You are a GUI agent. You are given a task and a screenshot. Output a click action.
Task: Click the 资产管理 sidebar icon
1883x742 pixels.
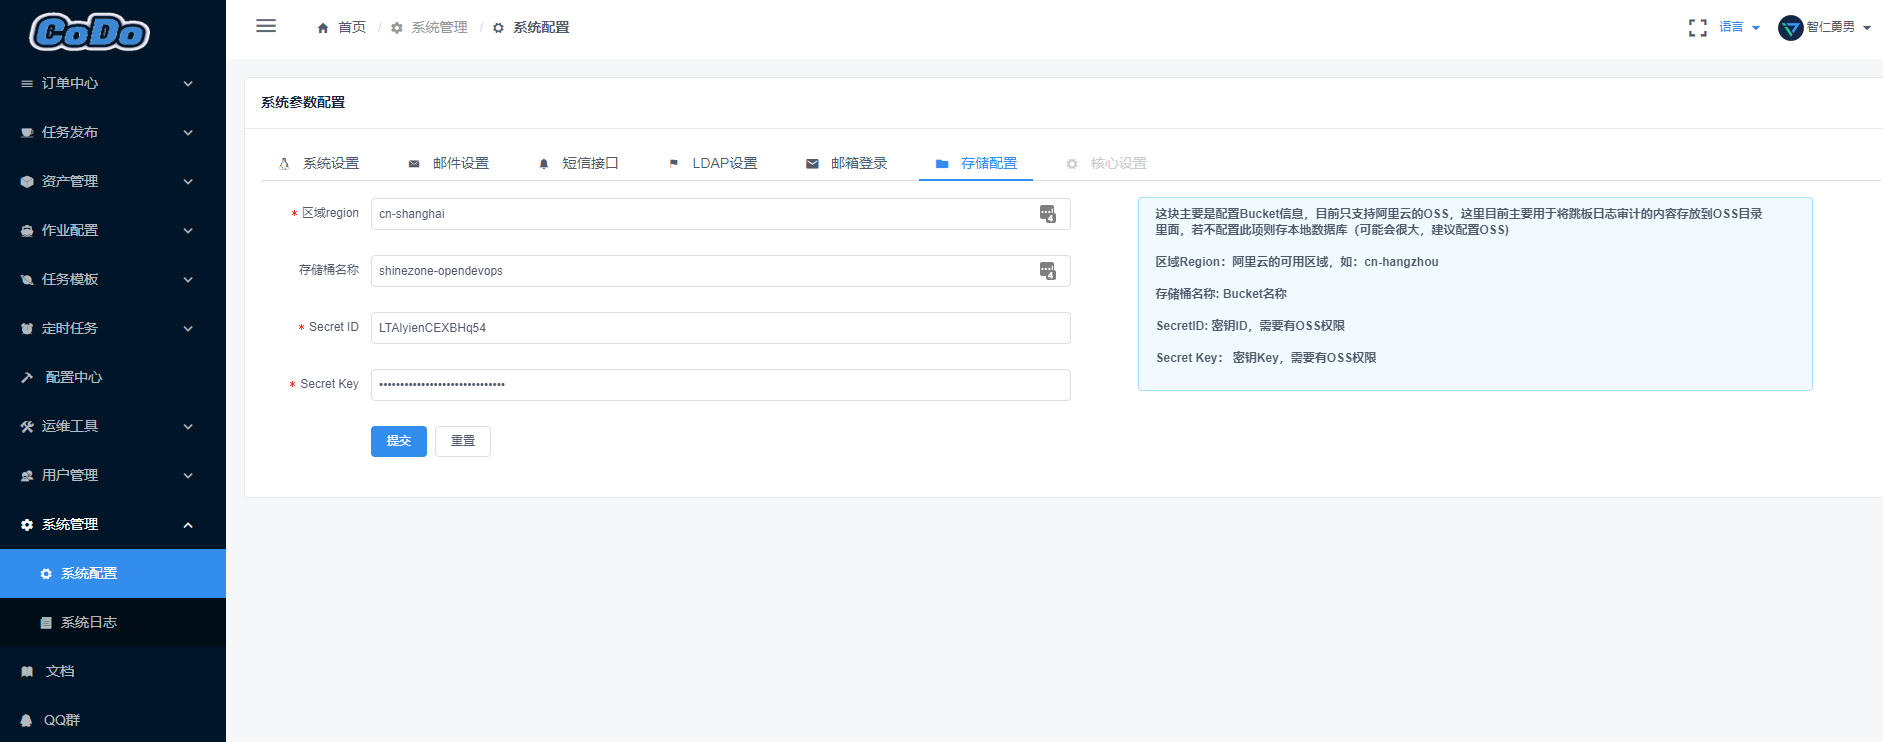tap(27, 182)
